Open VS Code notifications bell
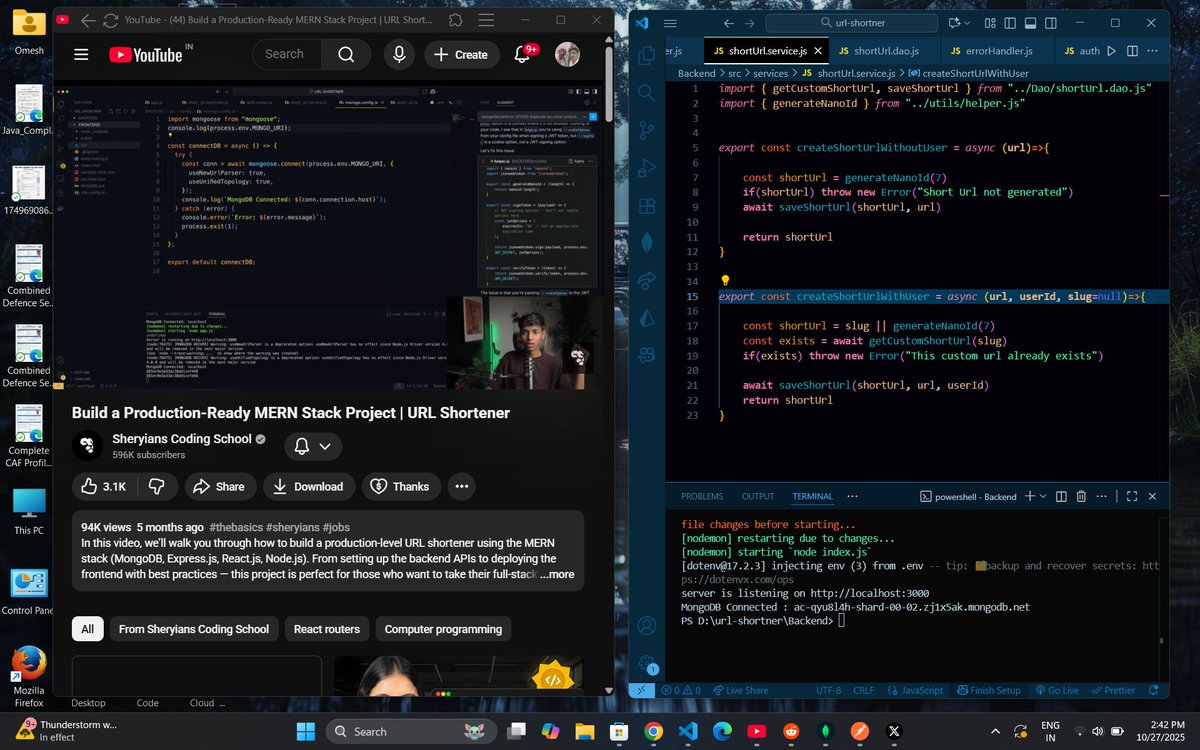This screenshot has height=750, width=1200. point(1156,690)
